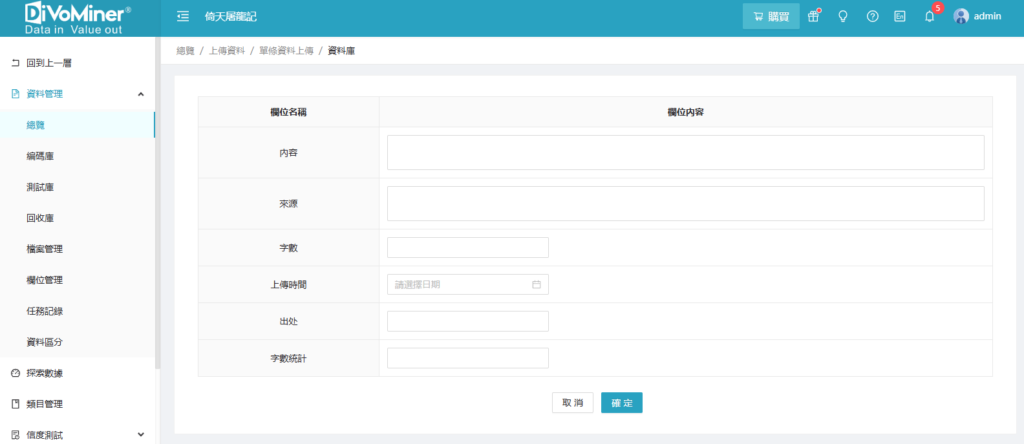Select 編碼庫 in the sidebar
The image size is (1024, 444).
[40, 156]
